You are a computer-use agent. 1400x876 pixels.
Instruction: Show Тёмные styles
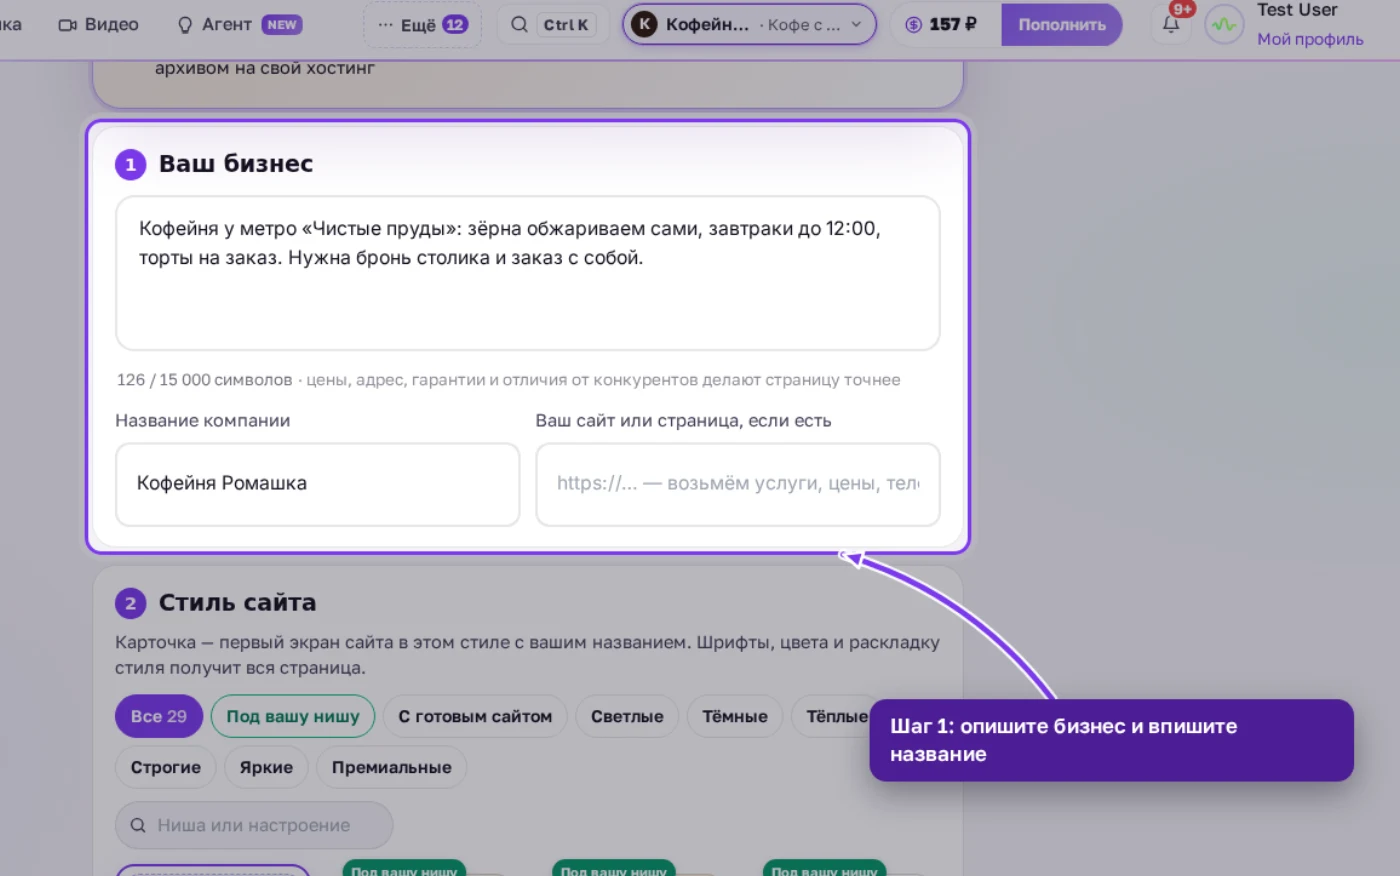[x=735, y=716]
